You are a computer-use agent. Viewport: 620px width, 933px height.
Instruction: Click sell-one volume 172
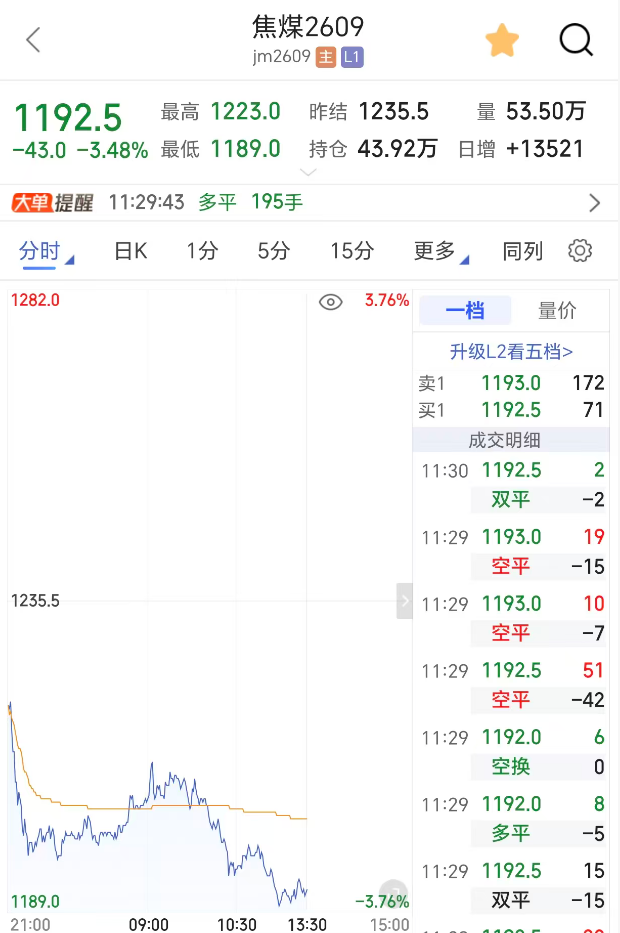(x=588, y=383)
